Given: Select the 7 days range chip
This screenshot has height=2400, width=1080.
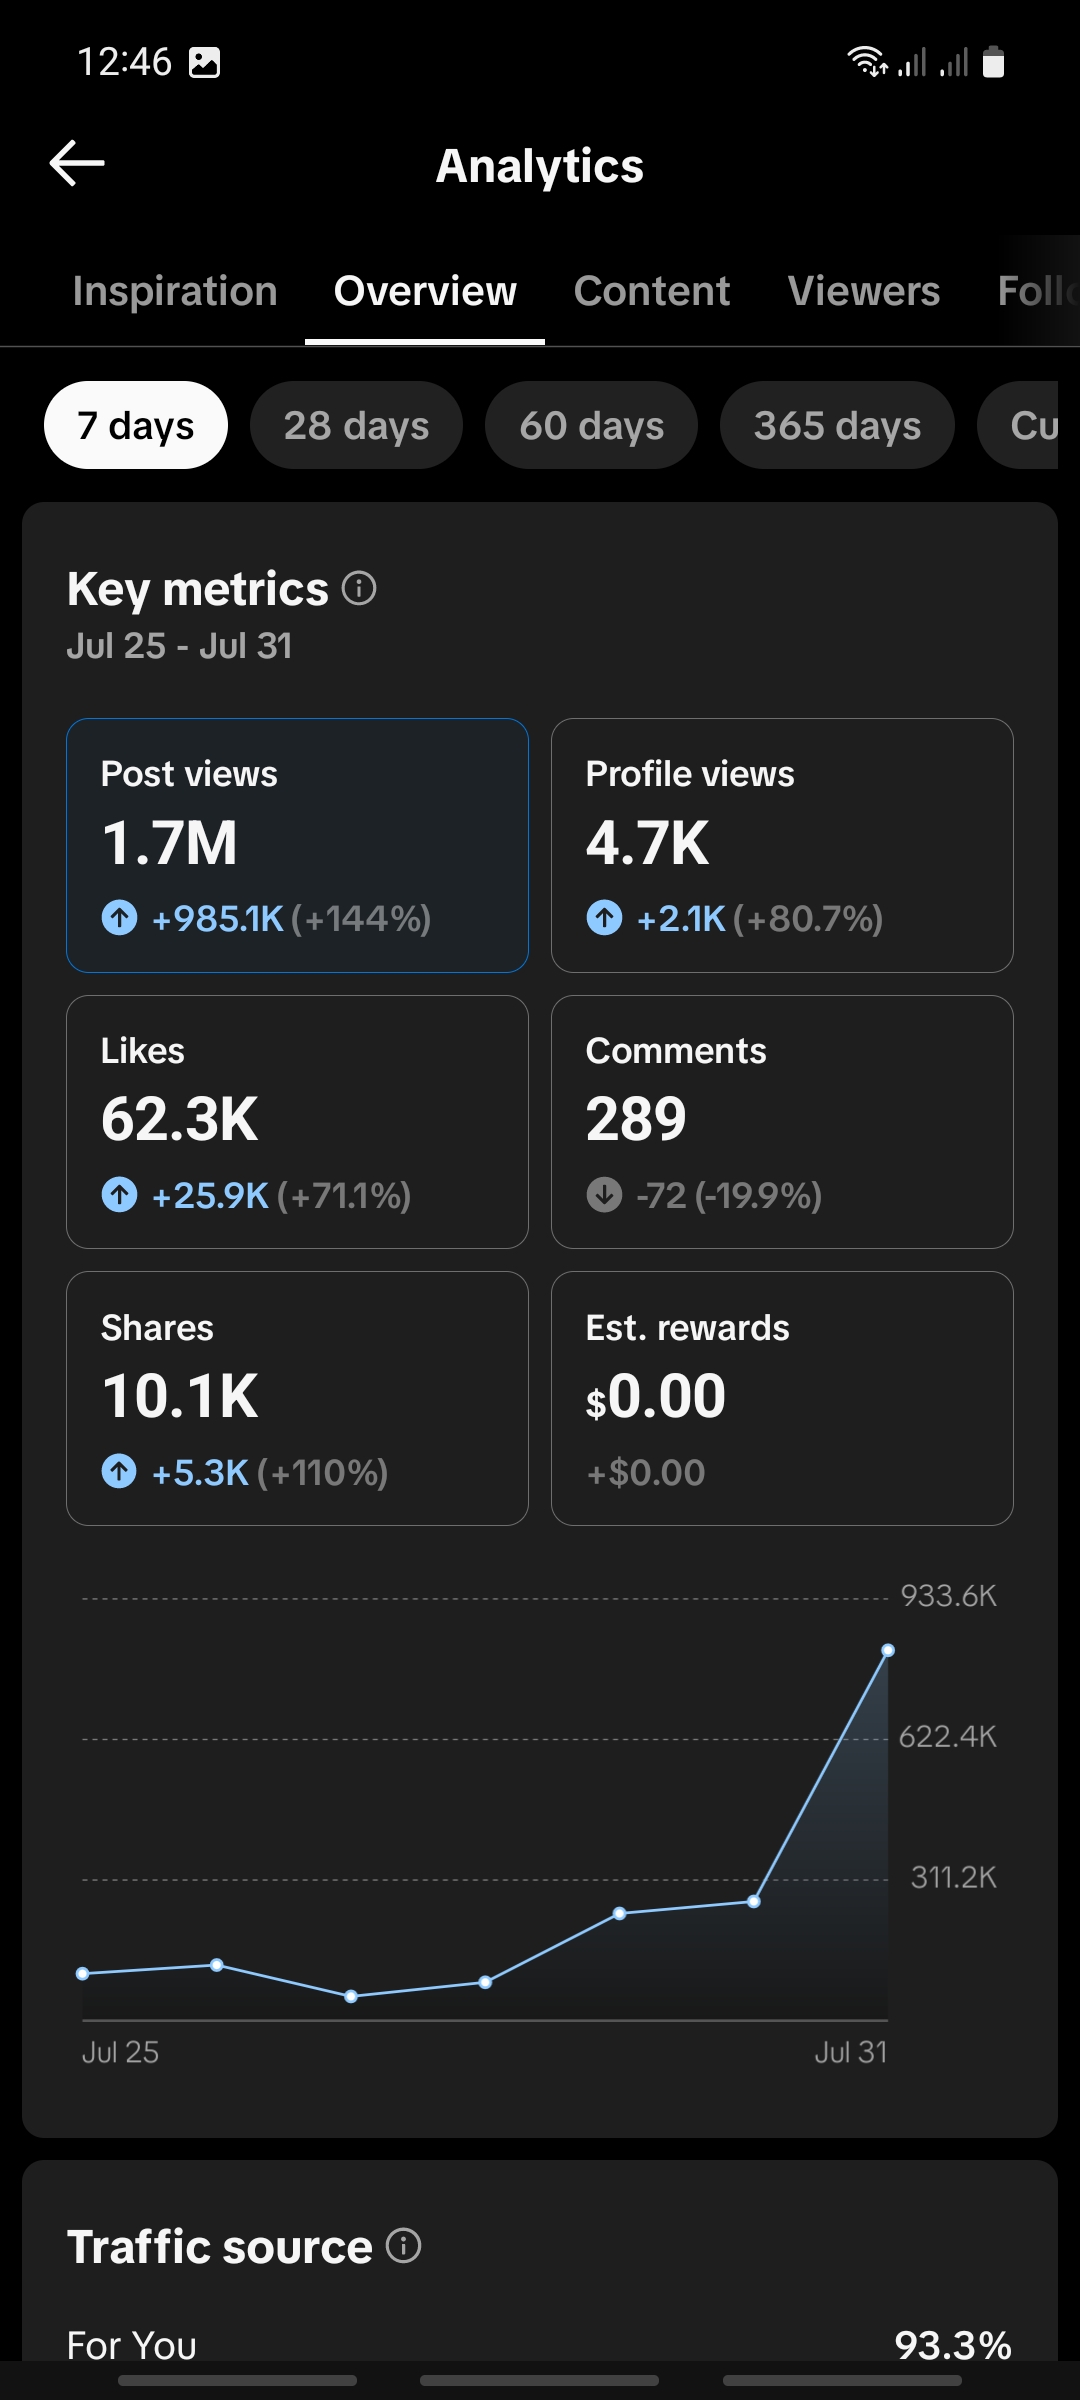Looking at the screenshot, I should pyautogui.click(x=136, y=425).
